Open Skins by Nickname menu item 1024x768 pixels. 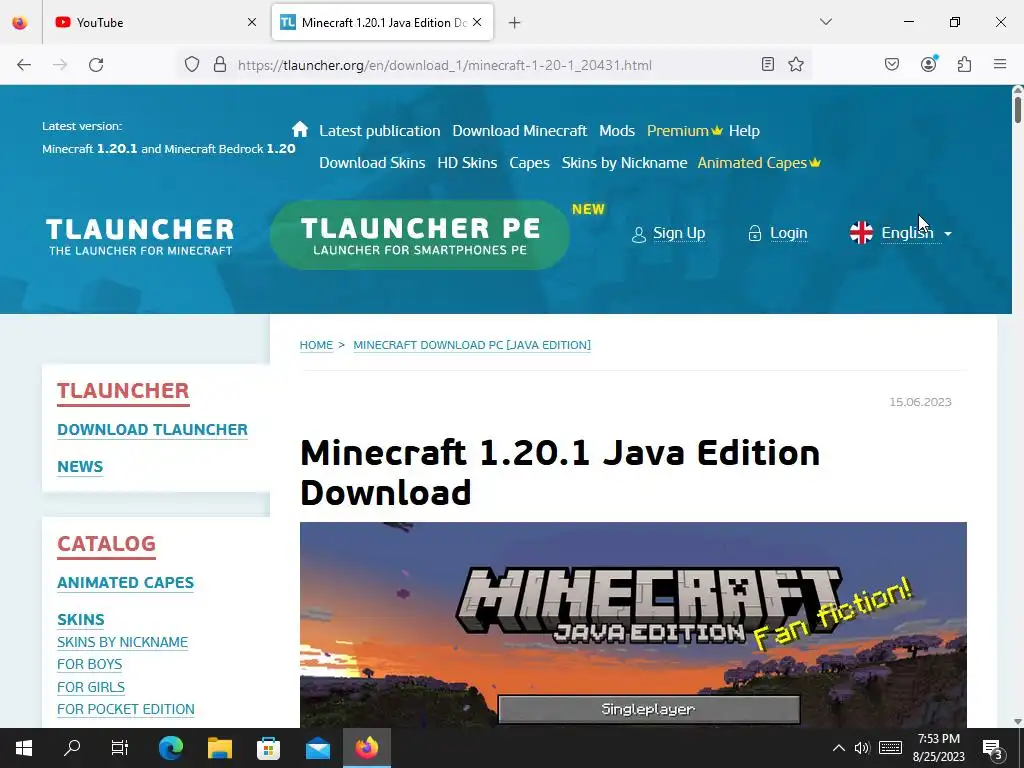point(624,163)
